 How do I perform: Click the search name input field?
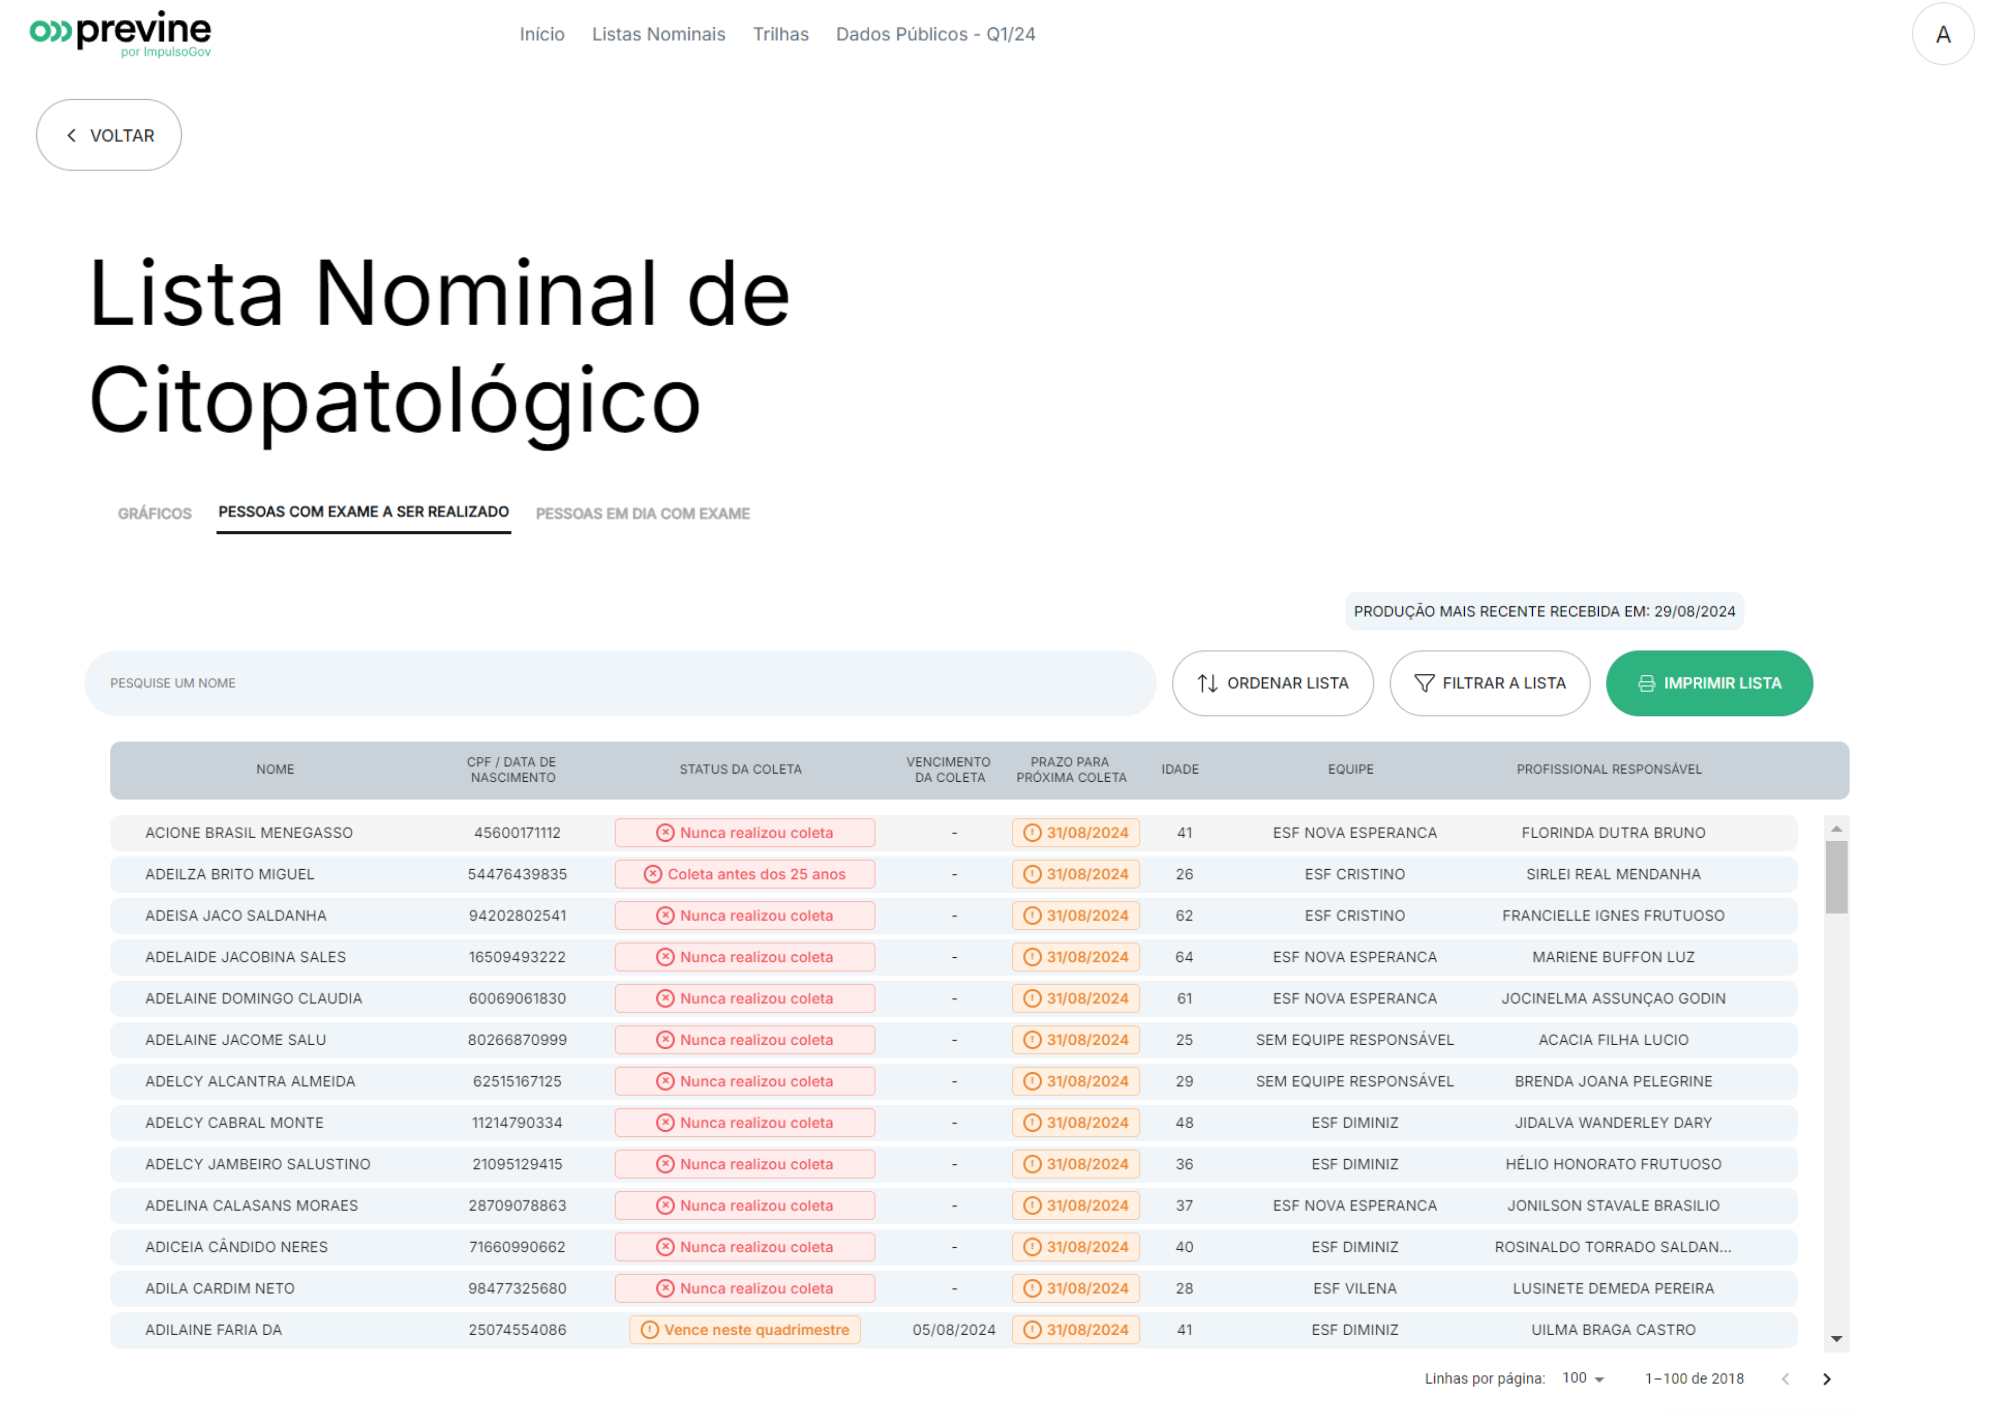pyautogui.click(x=620, y=683)
